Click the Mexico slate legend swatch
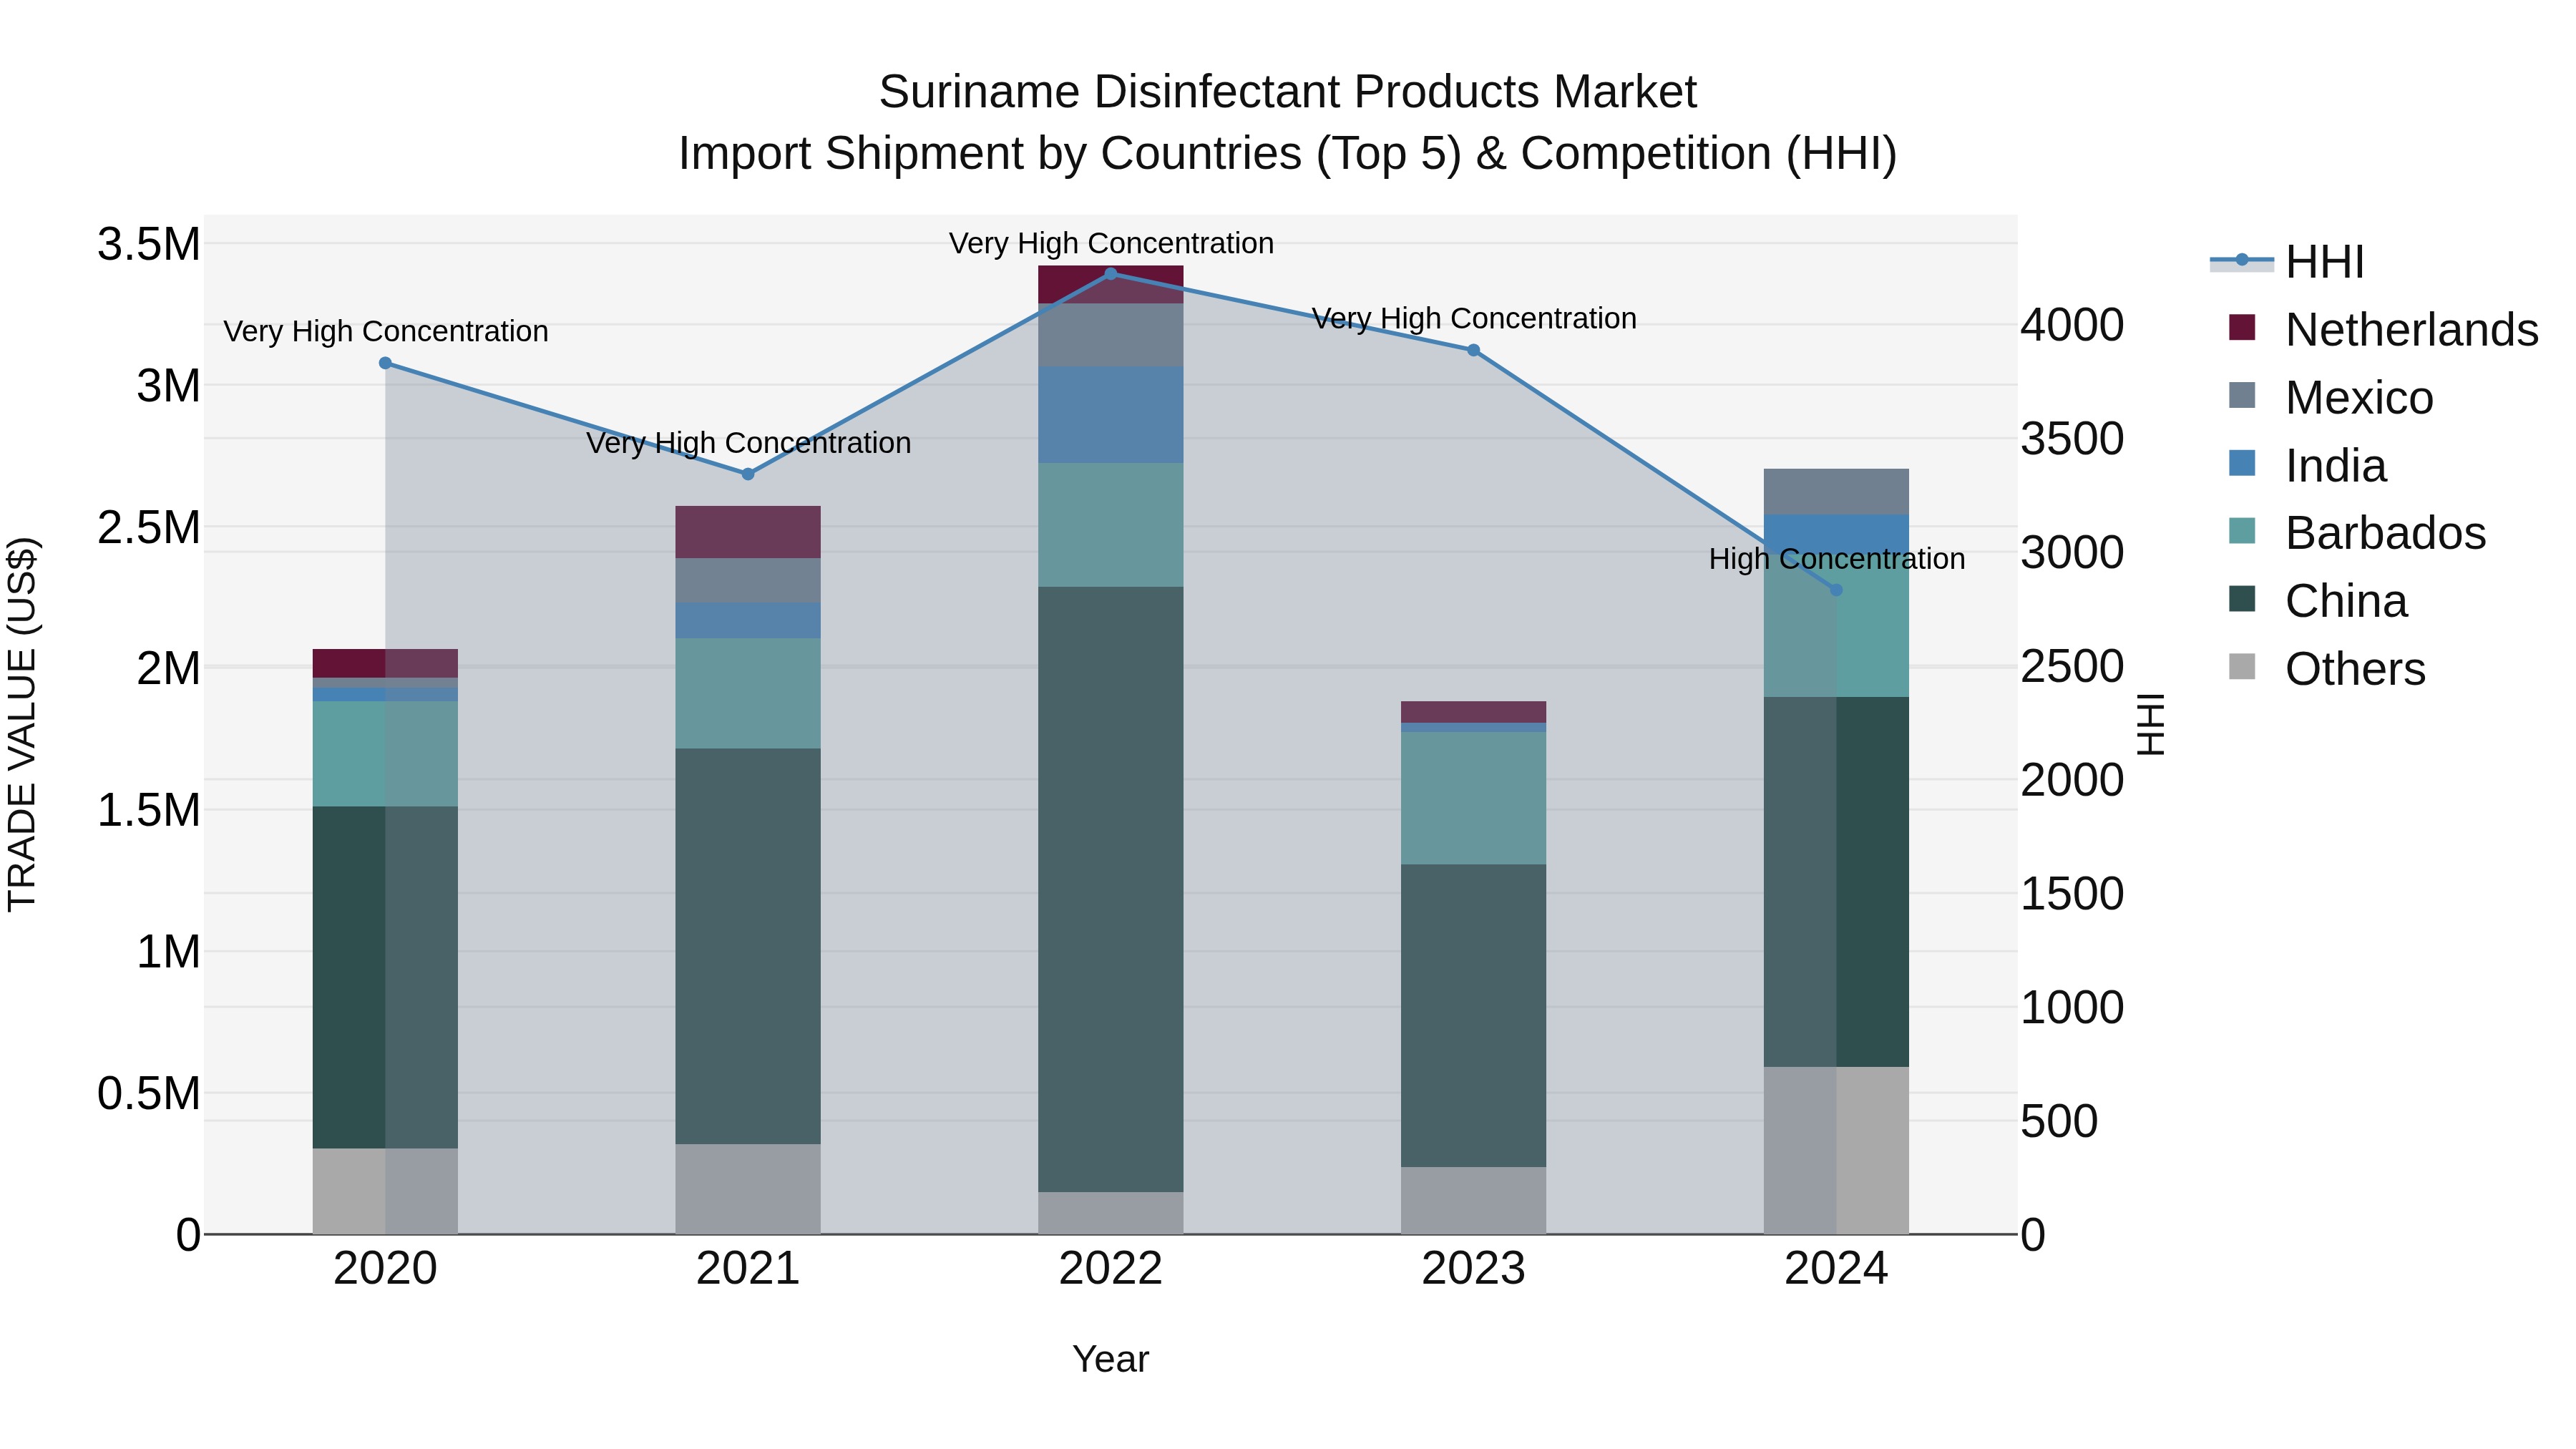The width and height of the screenshot is (2576, 1449). click(2242, 395)
